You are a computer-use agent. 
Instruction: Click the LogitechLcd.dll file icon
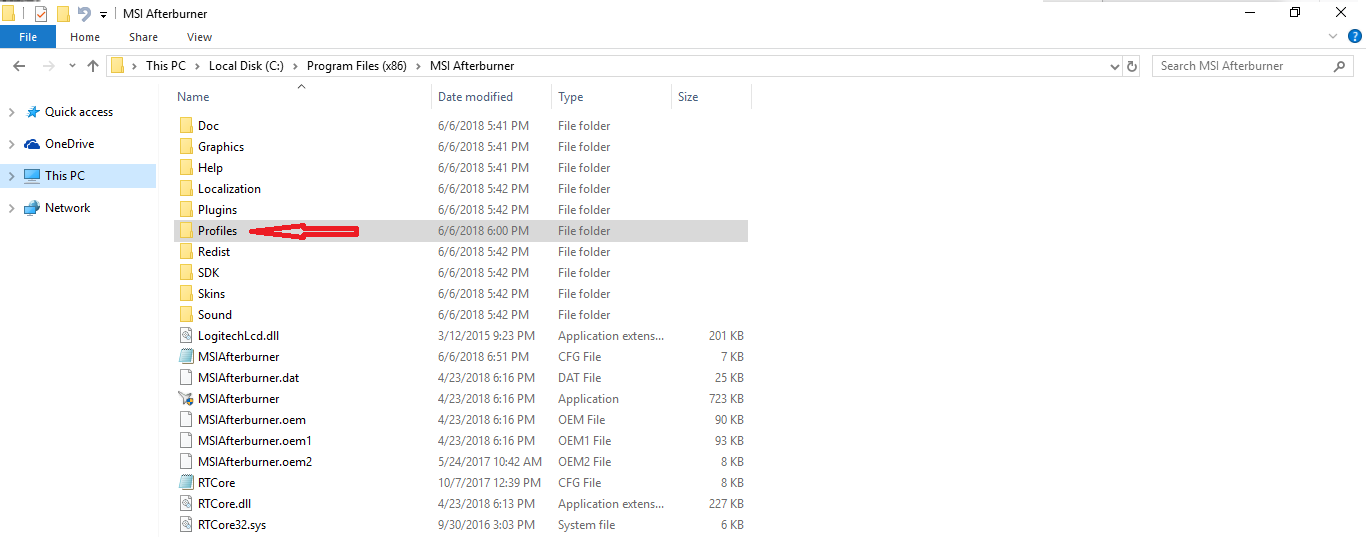coord(186,336)
